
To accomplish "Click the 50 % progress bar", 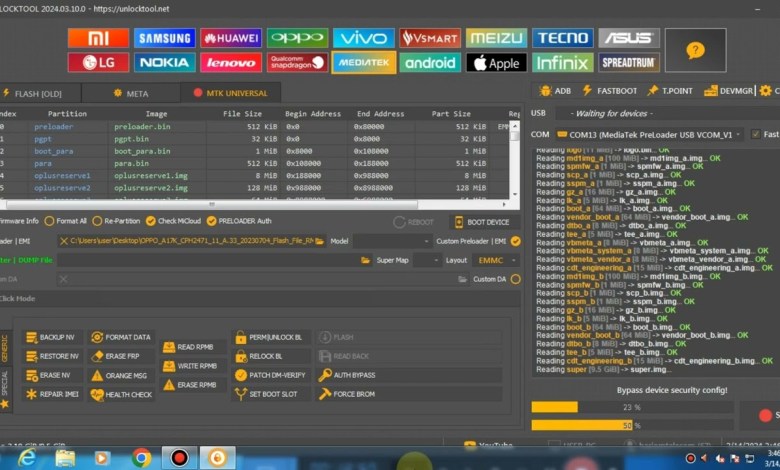I will point(632,425).
